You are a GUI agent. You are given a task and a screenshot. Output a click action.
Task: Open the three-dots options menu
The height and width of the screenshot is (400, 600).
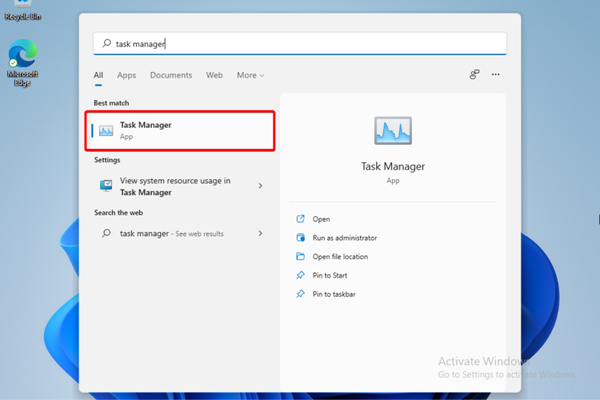pyautogui.click(x=496, y=75)
